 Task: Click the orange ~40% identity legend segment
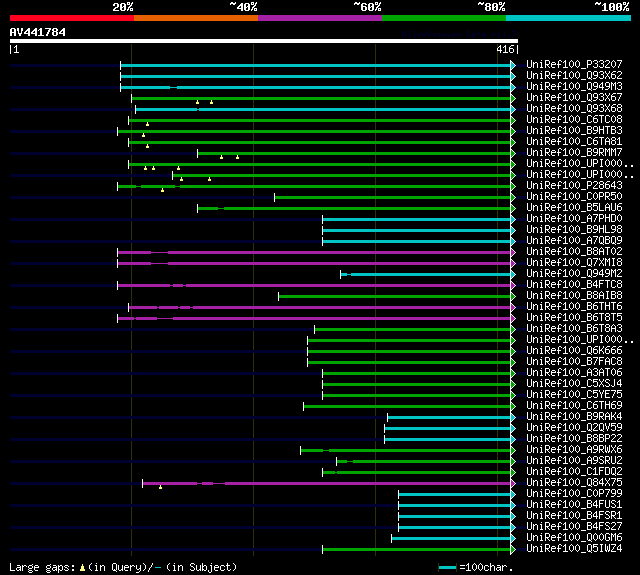pyautogui.click(x=196, y=18)
